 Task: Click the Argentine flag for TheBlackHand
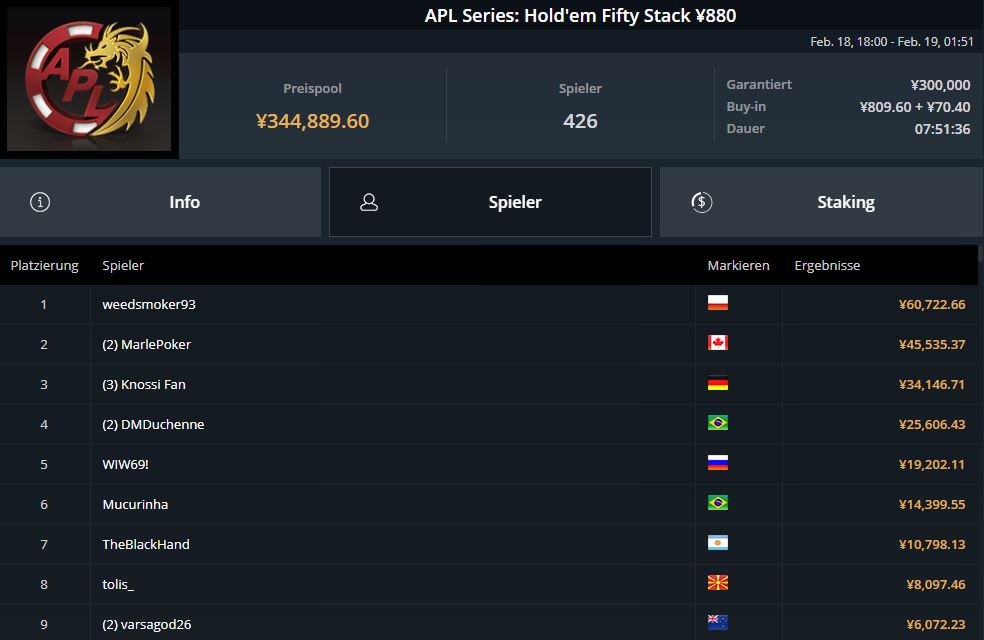coord(717,544)
